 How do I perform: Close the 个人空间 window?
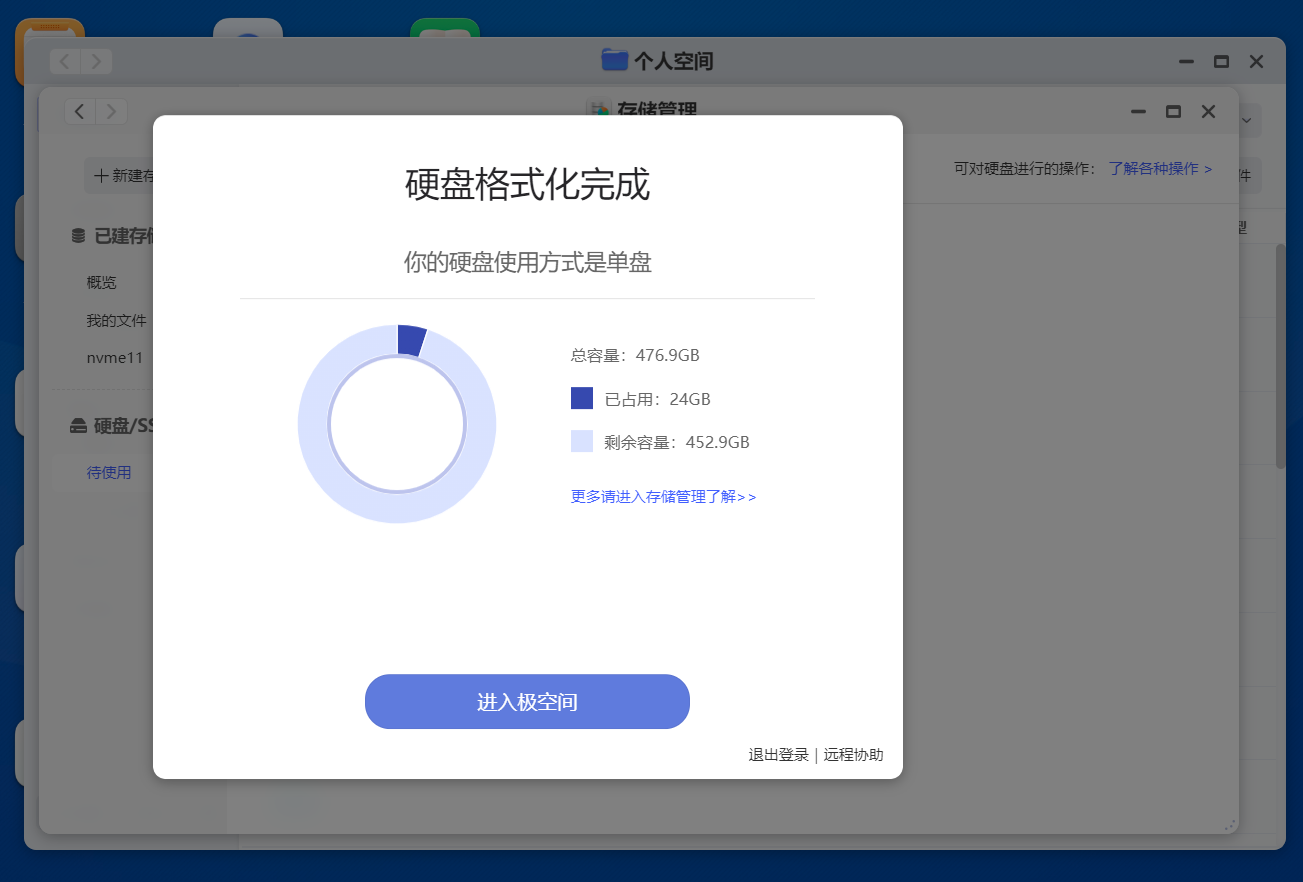pos(1256,61)
